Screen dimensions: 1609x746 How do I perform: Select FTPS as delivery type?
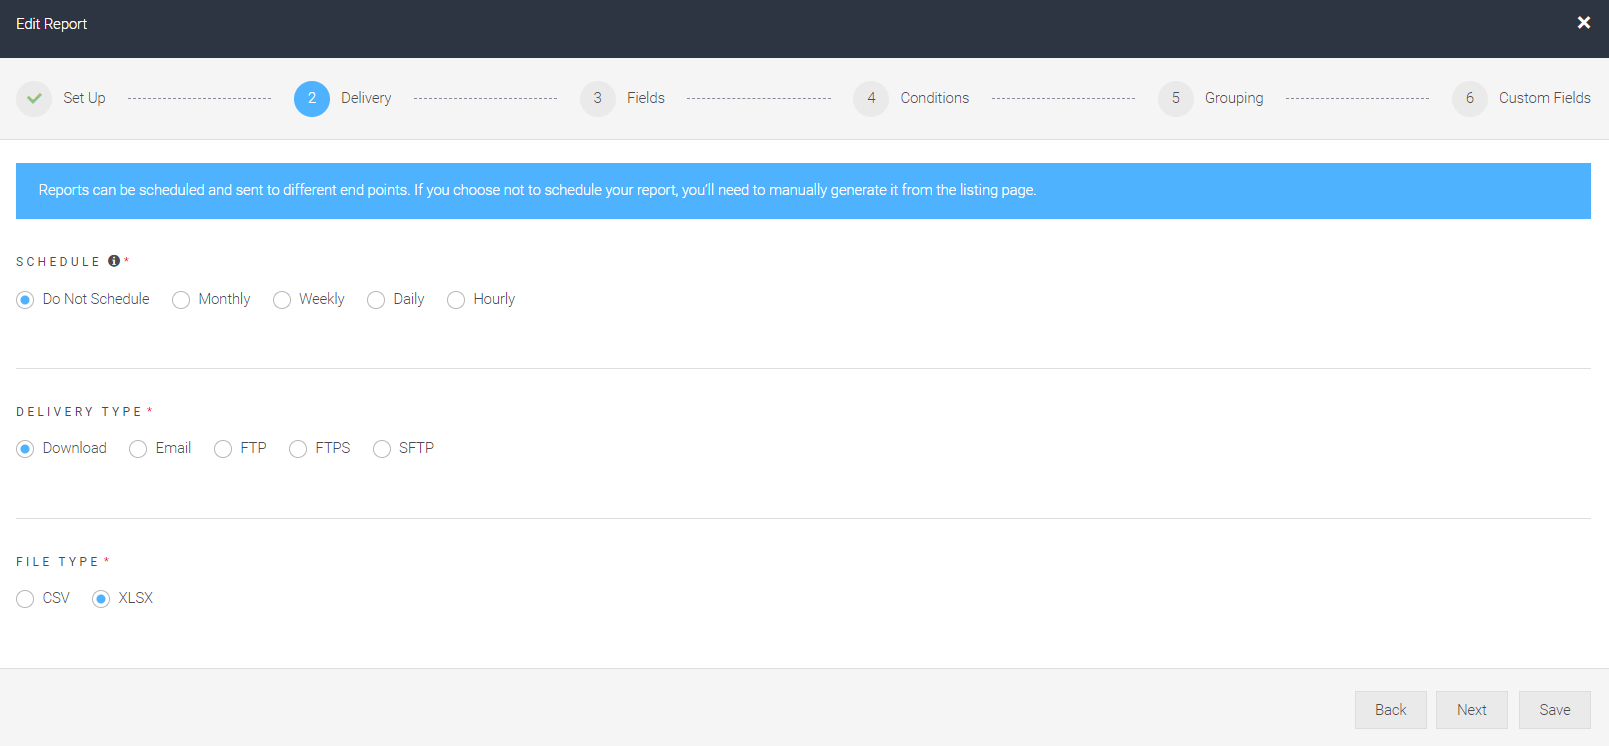tap(298, 449)
